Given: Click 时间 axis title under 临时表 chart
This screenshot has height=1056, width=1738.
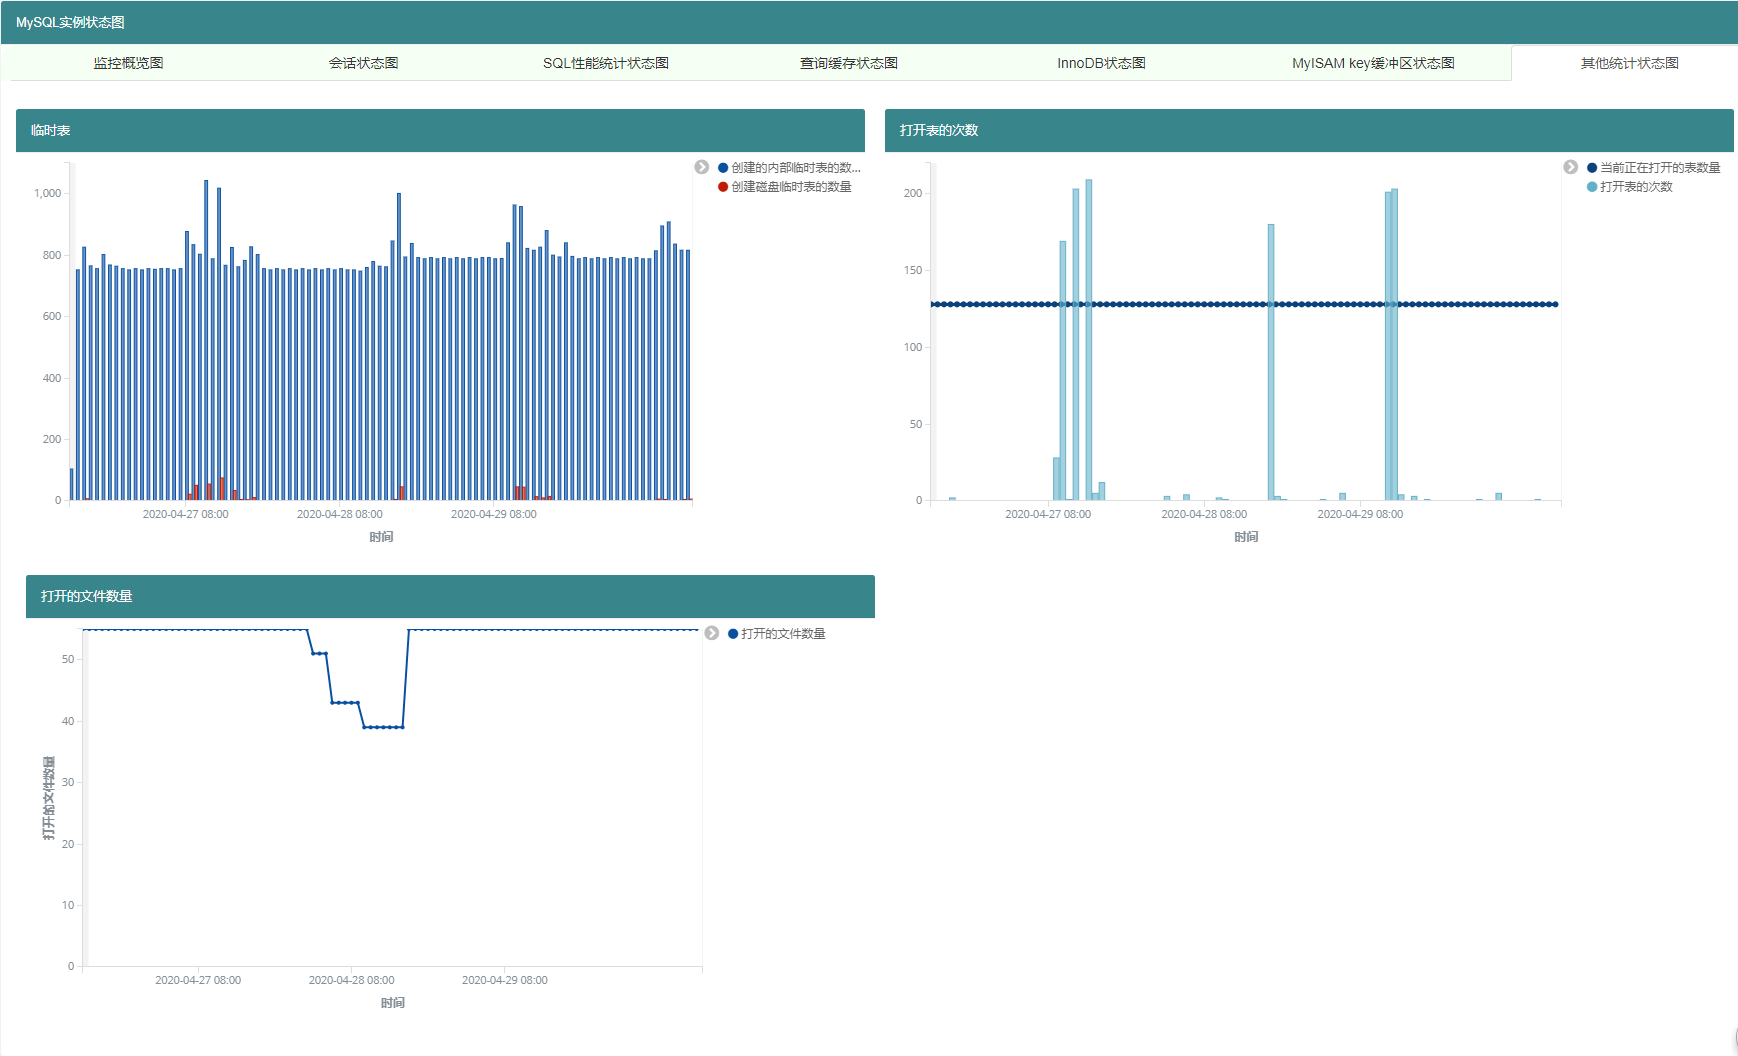Looking at the screenshot, I should pyautogui.click(x=381, y=537).
